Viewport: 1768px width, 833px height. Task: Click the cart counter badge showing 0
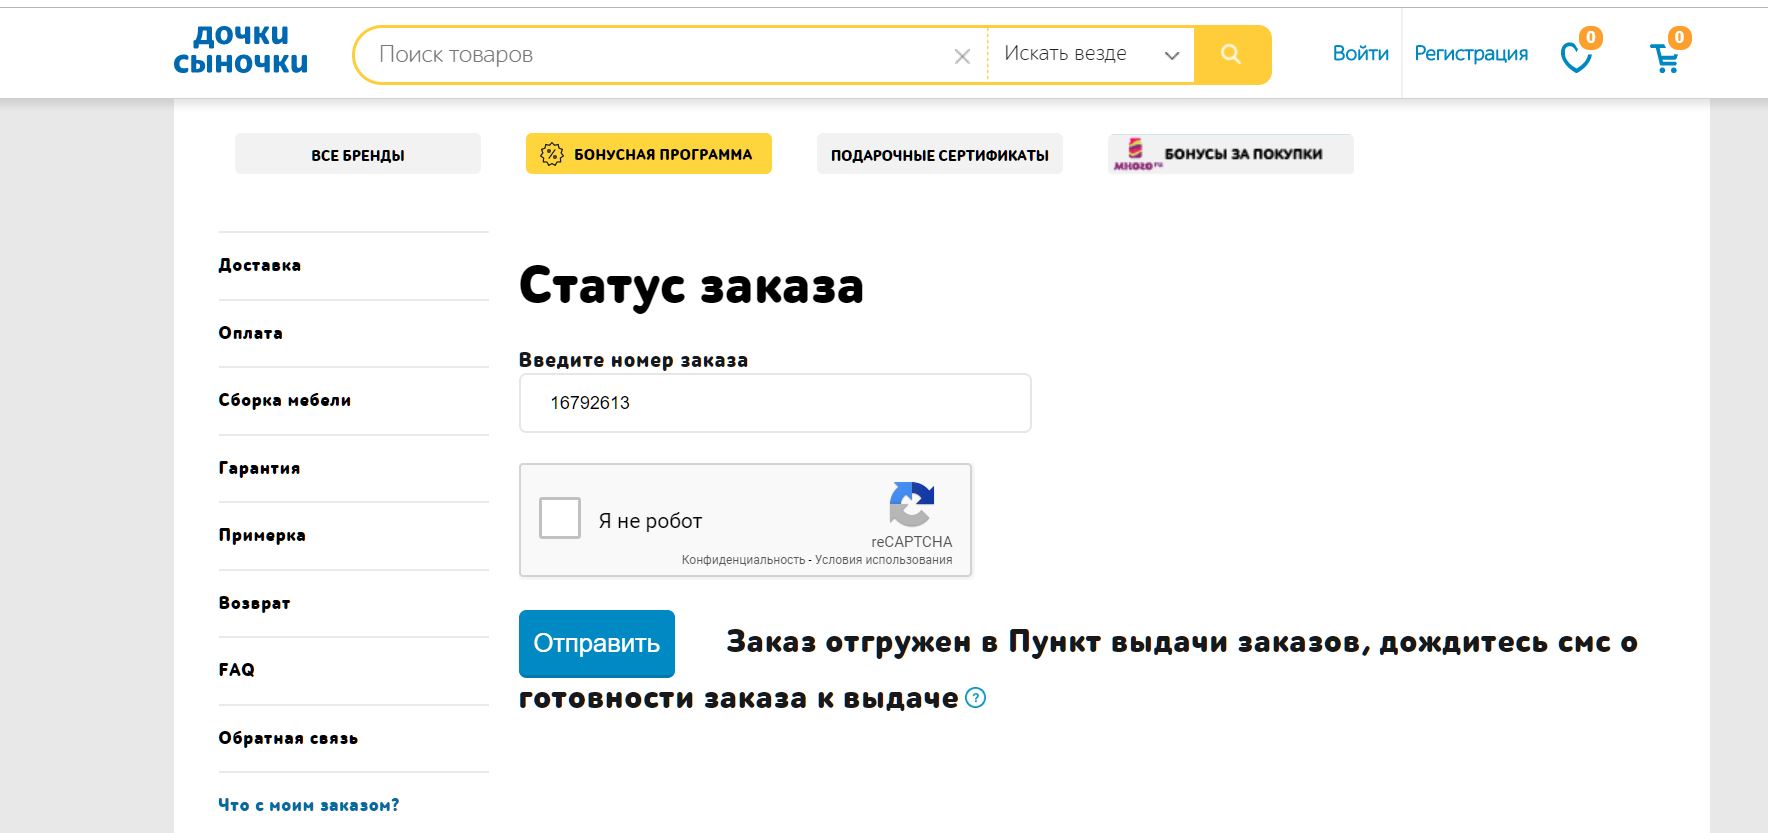point(1679,38)
